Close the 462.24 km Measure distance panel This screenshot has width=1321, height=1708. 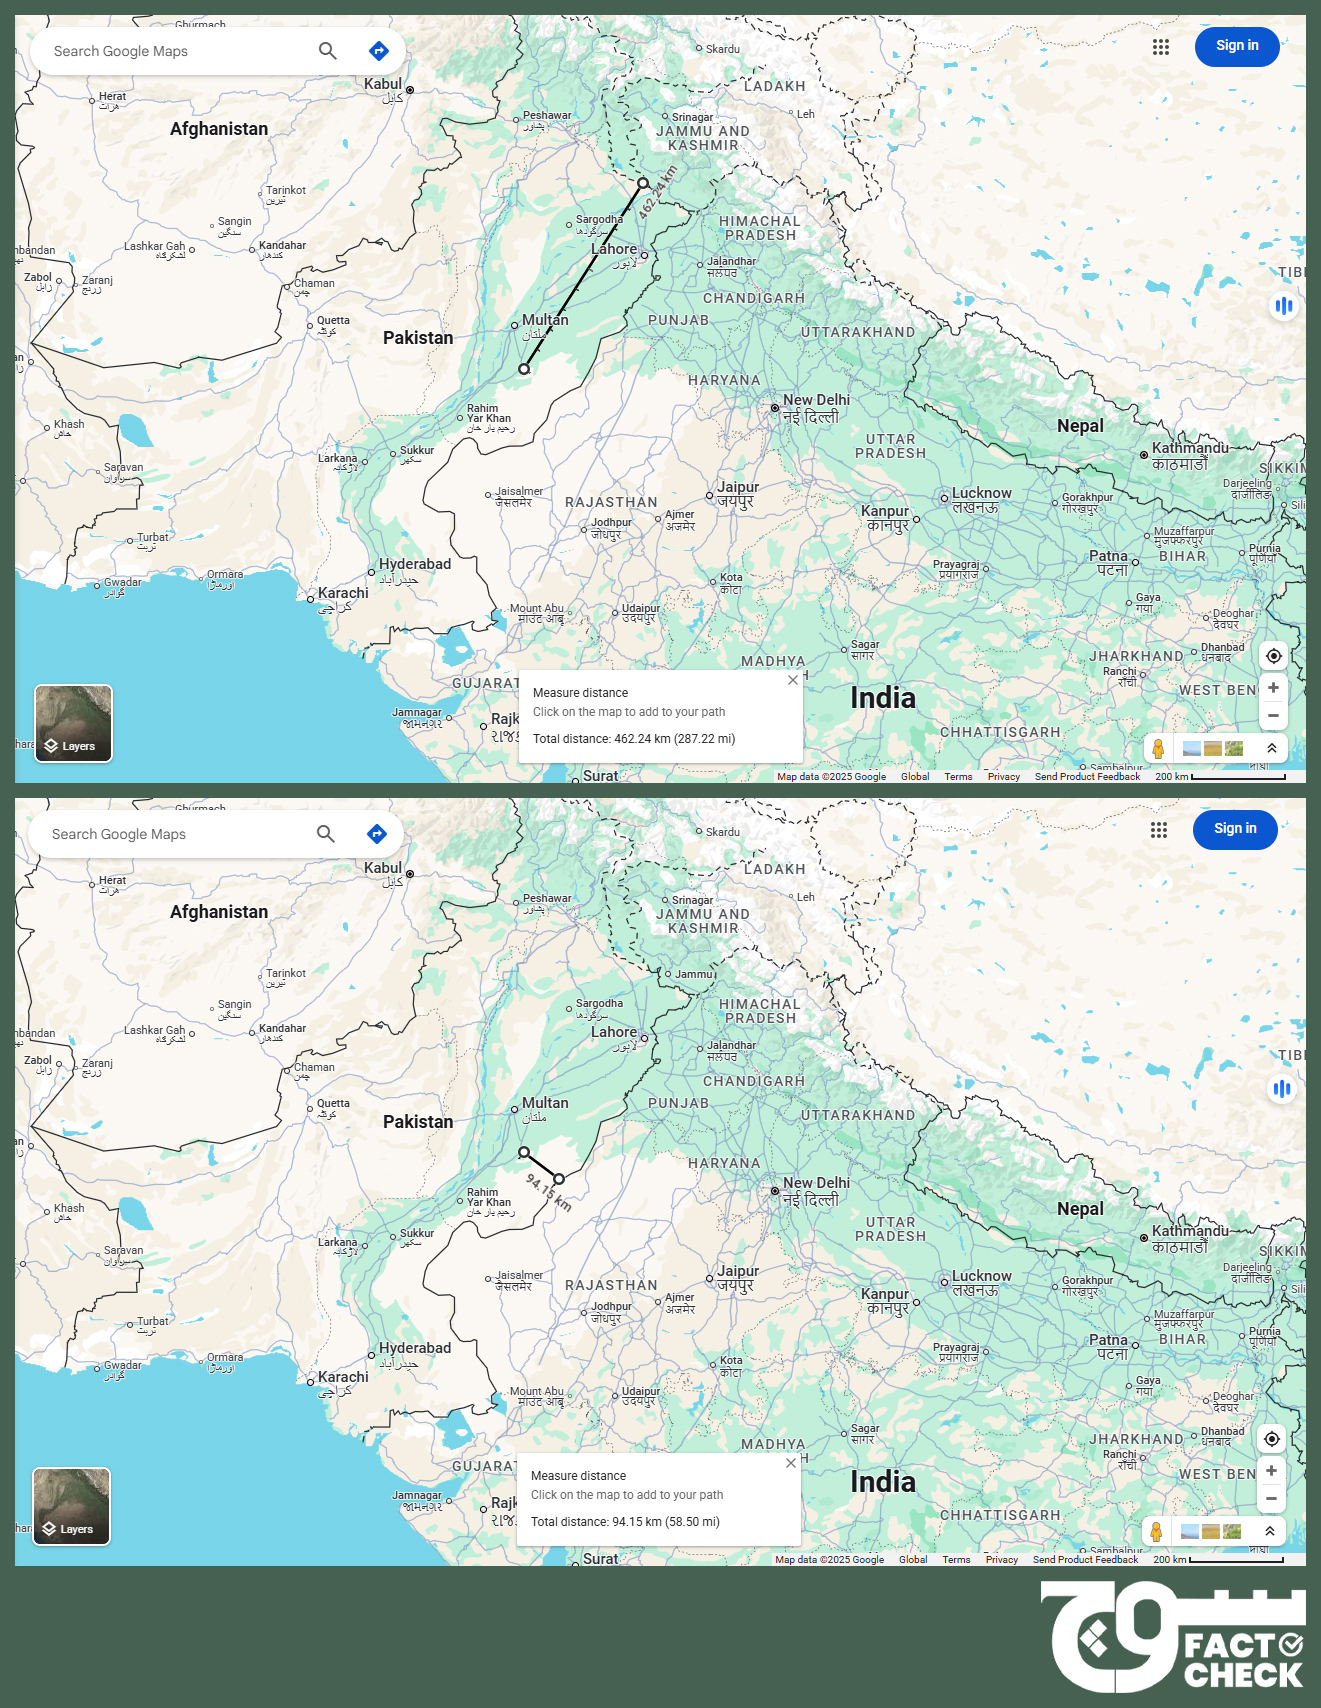click(793, 680)
